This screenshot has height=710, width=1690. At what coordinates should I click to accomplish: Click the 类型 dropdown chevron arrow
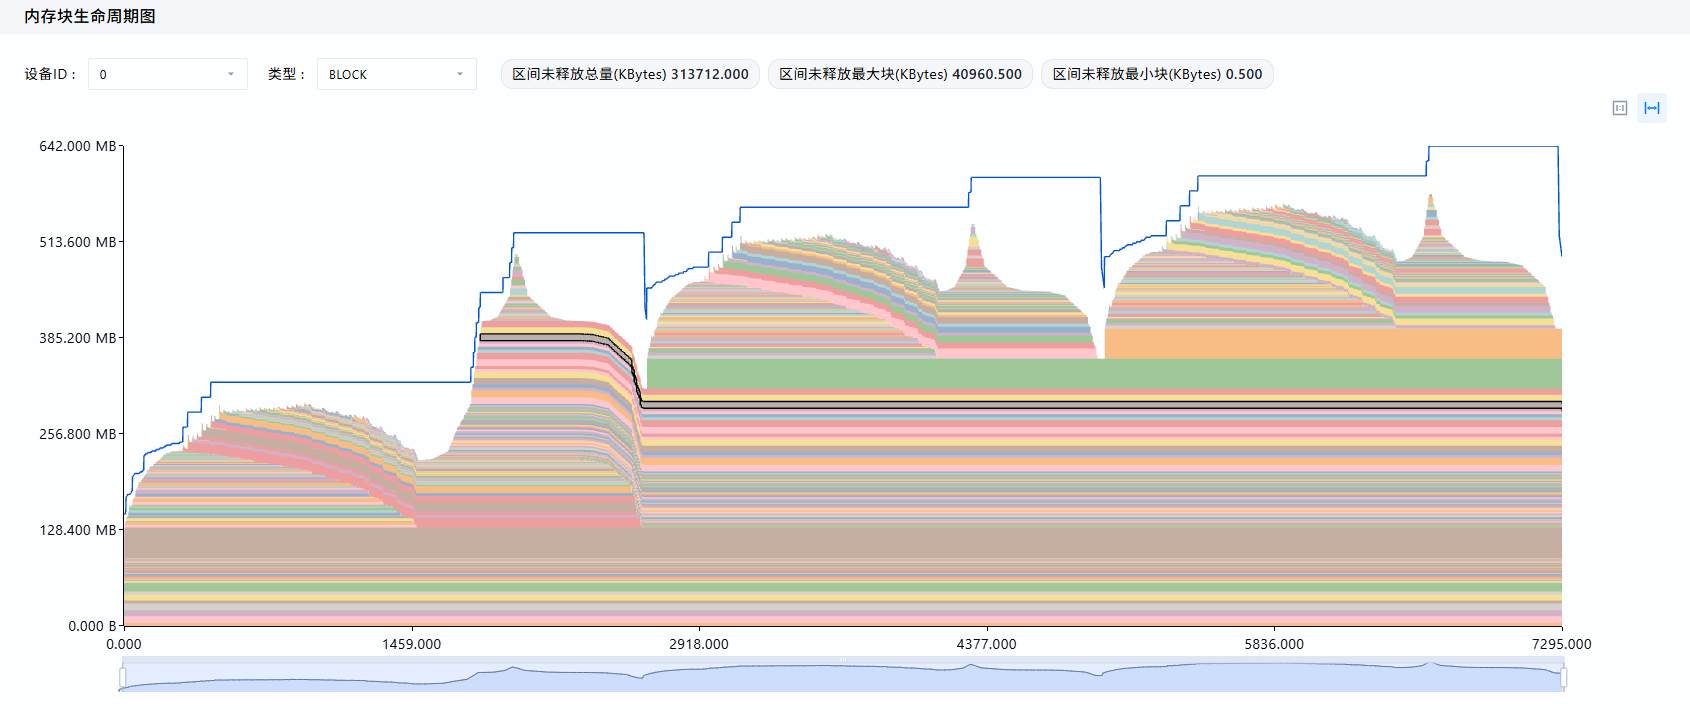point(460,74)
